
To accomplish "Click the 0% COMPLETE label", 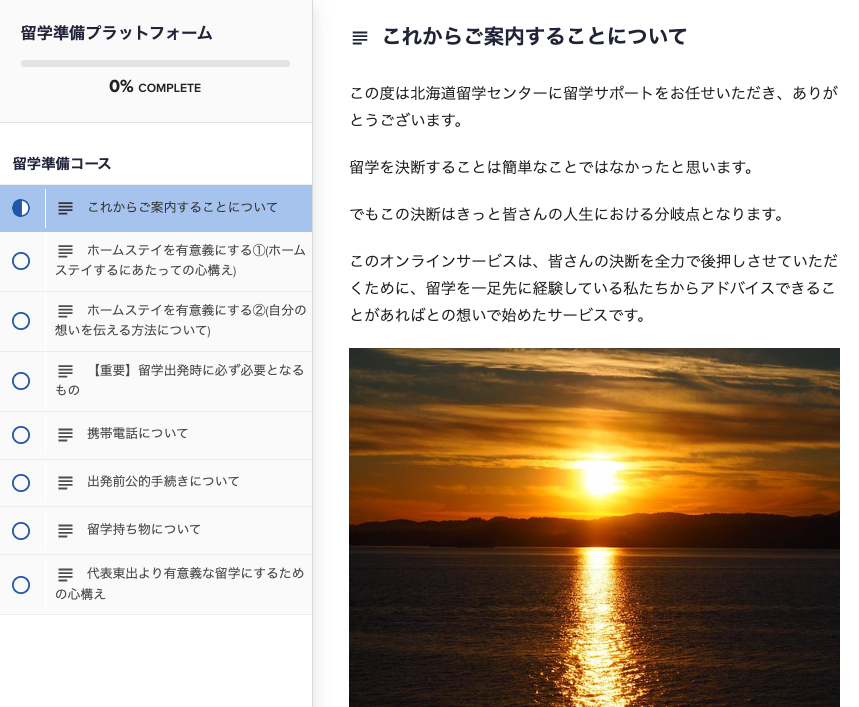I will [x=155, y=87].
